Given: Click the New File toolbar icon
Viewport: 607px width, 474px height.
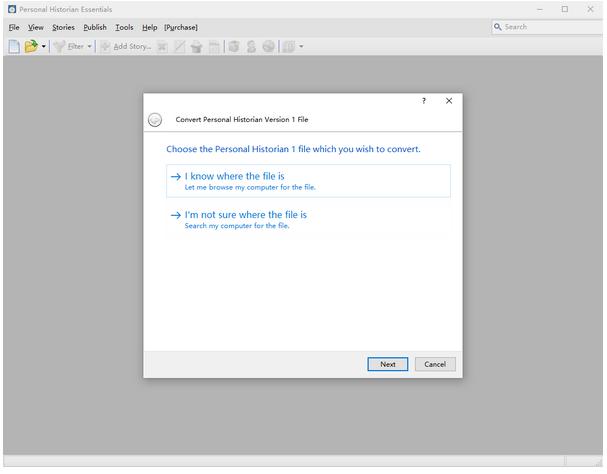Looking at the screenshot, I should pos(14,46).
